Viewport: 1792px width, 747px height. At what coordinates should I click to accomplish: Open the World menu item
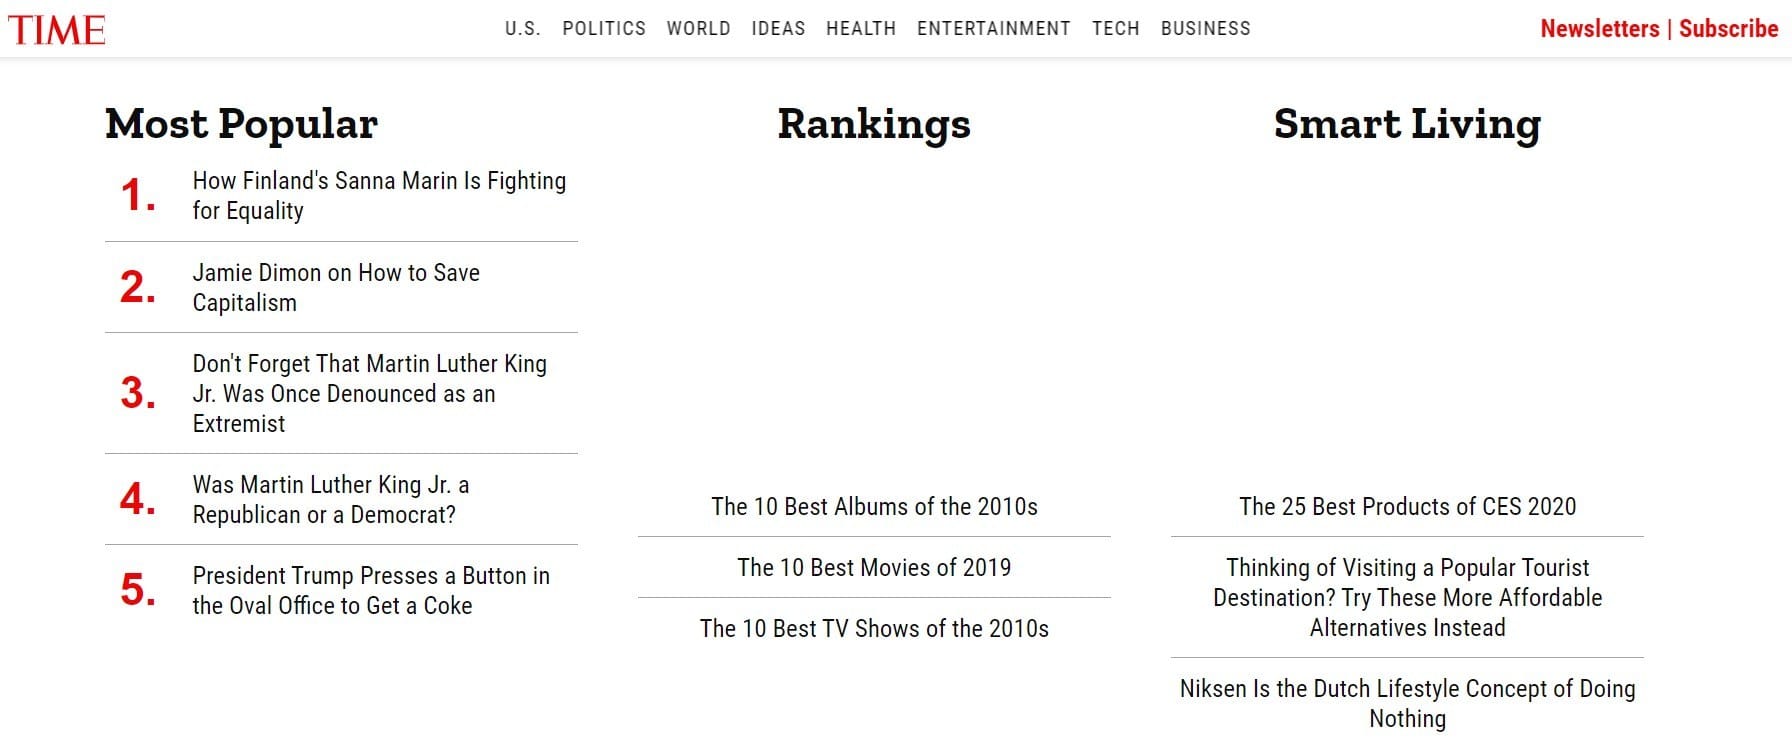[x=698, y=29]
